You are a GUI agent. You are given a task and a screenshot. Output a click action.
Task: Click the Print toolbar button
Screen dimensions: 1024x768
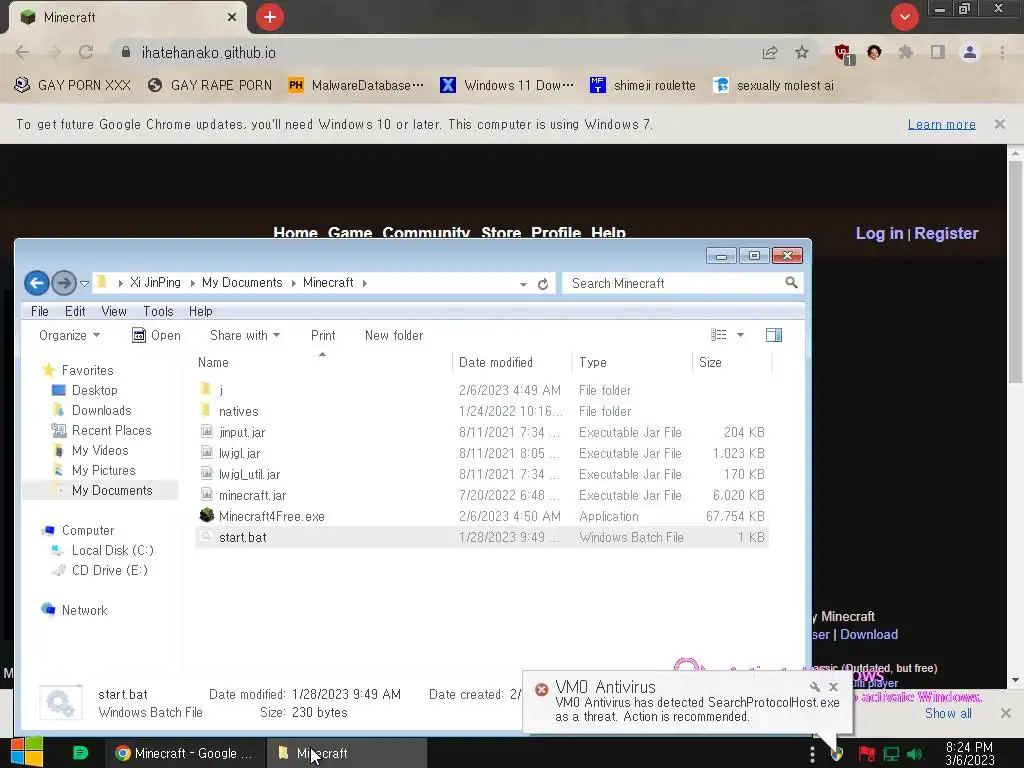tap(323, 335)
